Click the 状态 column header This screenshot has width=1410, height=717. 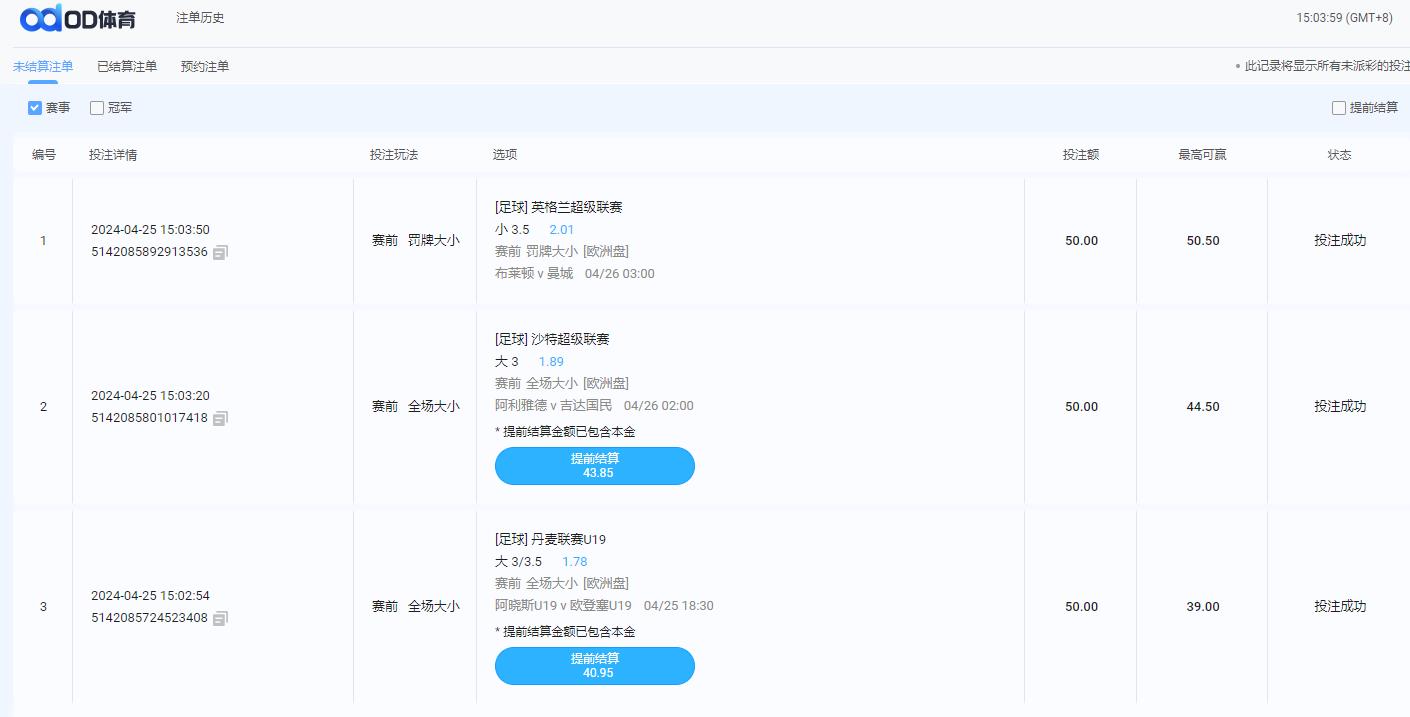1339,155
